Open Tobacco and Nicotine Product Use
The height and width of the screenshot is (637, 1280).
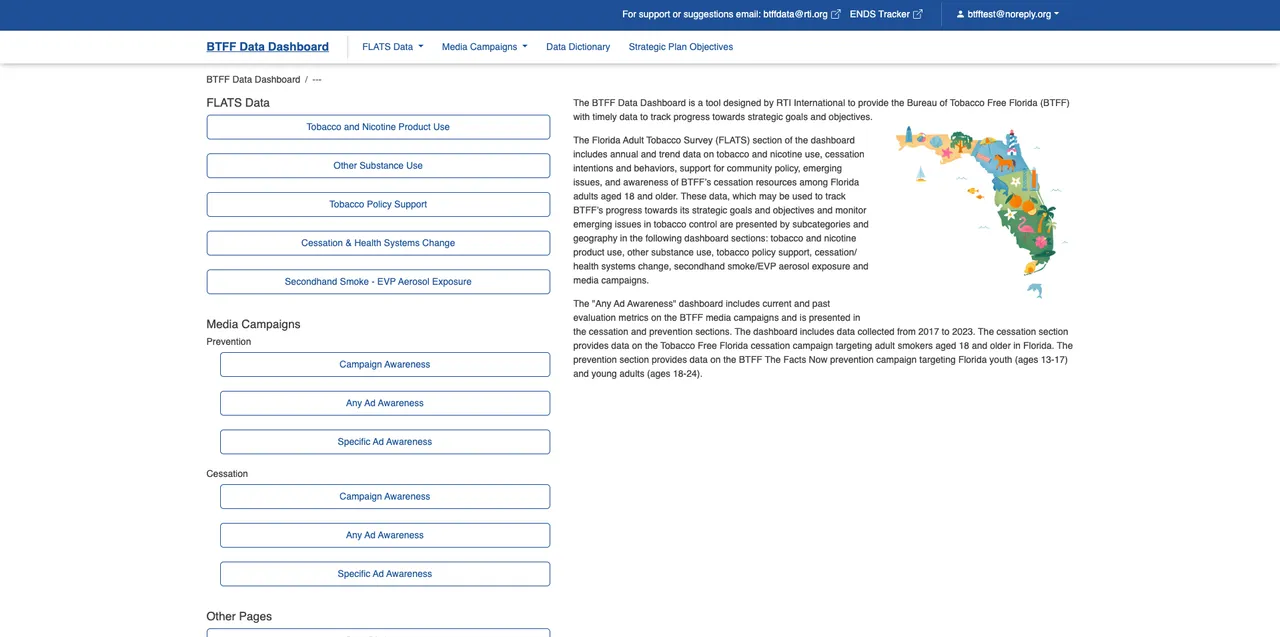[378, 127]
